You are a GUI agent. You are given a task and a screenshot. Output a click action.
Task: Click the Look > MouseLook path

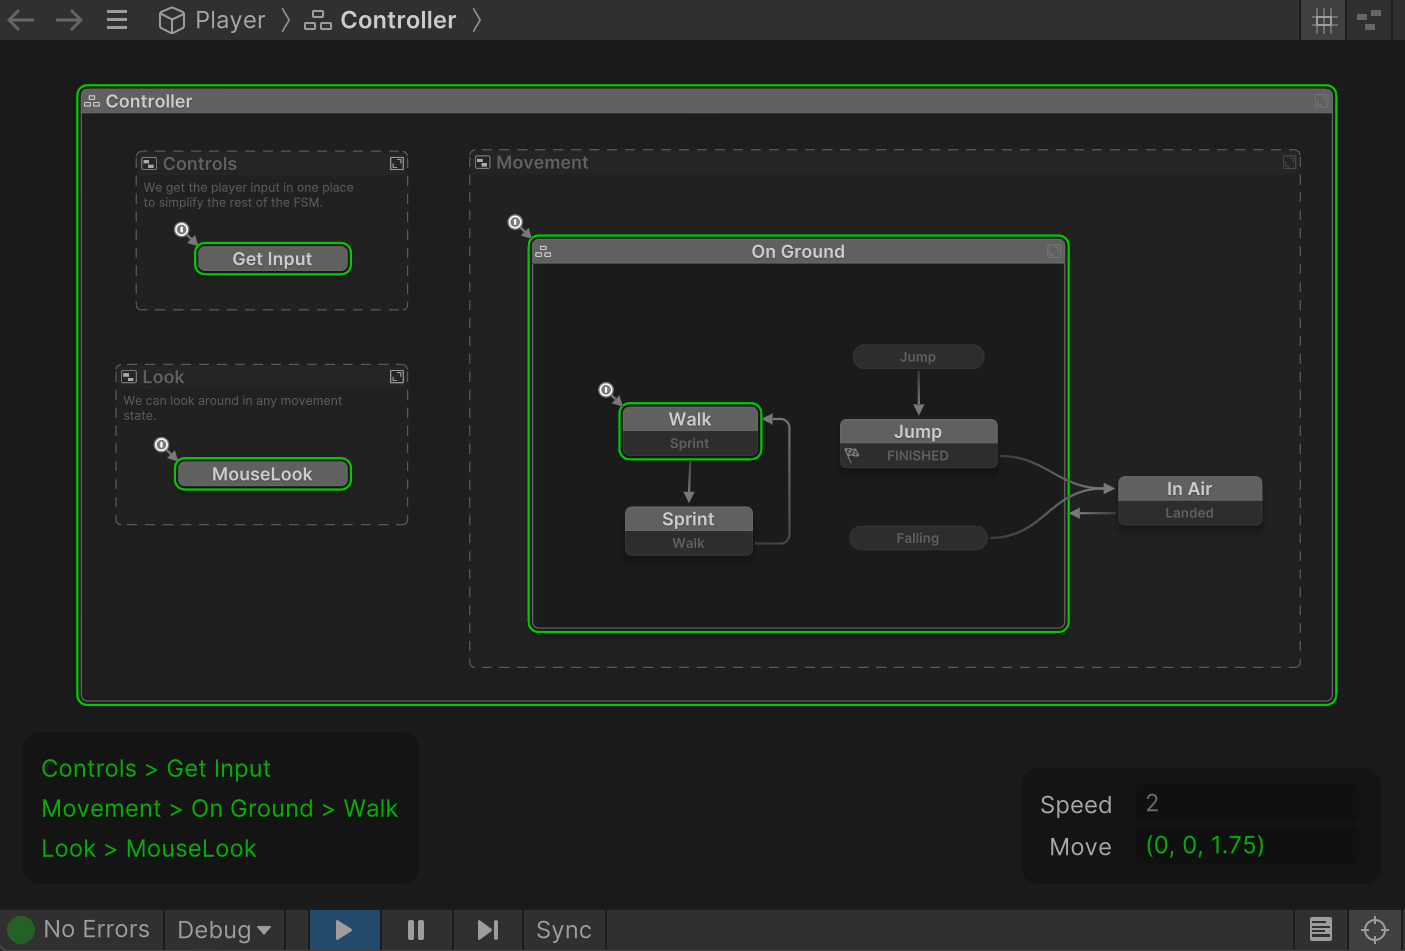pyautogui.click(x=149, y=848)
